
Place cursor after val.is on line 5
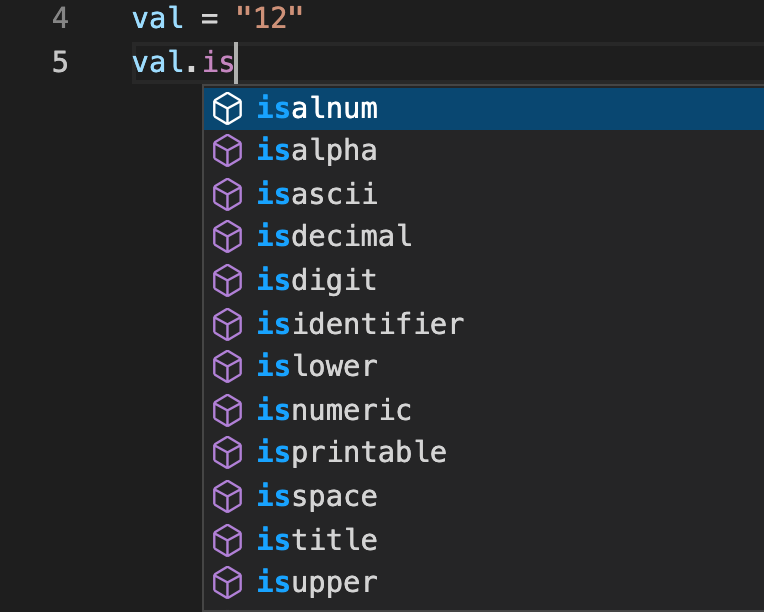tap(235, 63)
